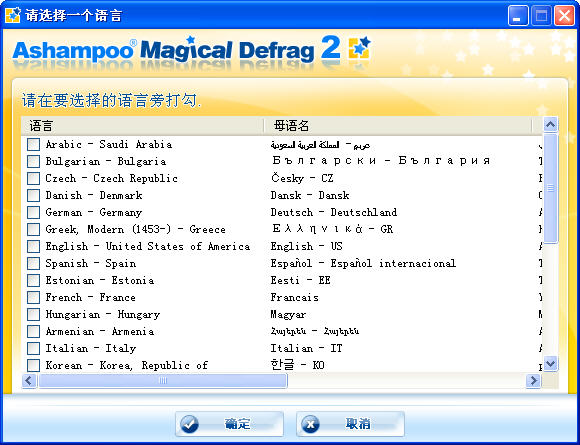Screen dimensions: 580x445
Task: Tick the Arabic - Saudi Arabia checkbox
Action: 33,144
